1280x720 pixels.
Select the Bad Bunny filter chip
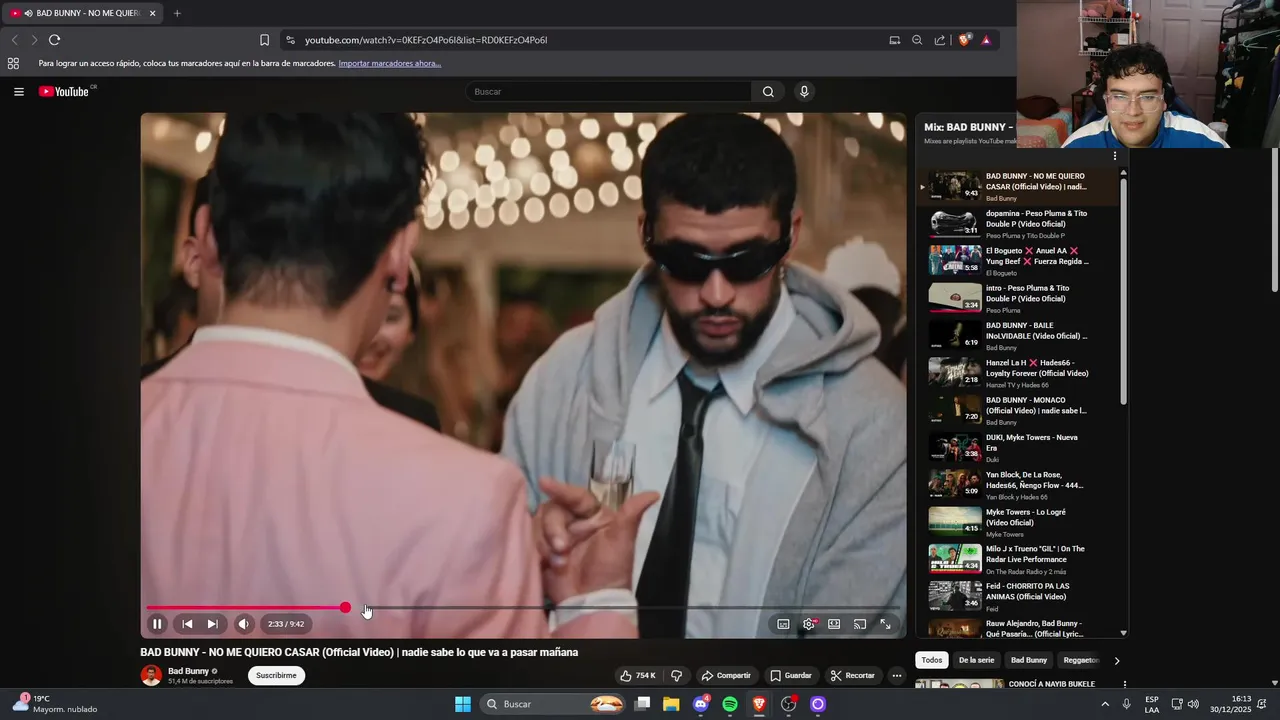tap(1028, 660)
